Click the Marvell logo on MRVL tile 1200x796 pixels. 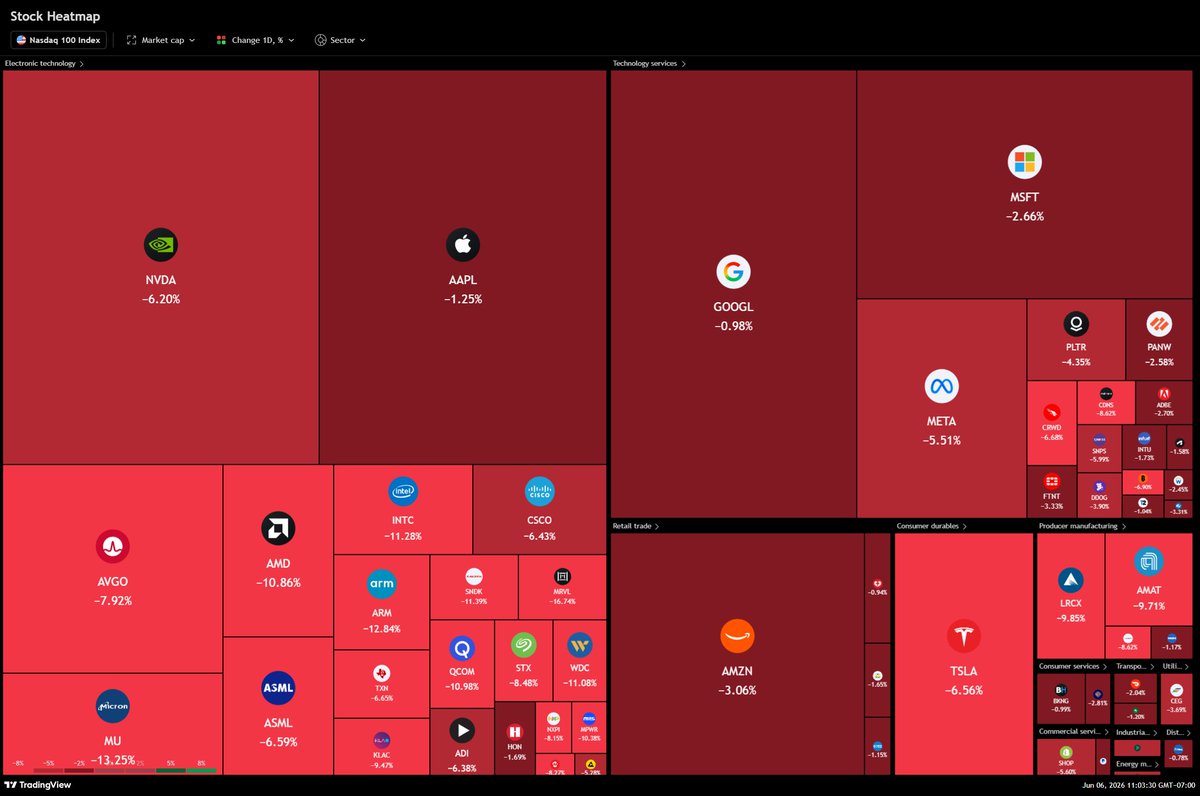coord(562,577)
